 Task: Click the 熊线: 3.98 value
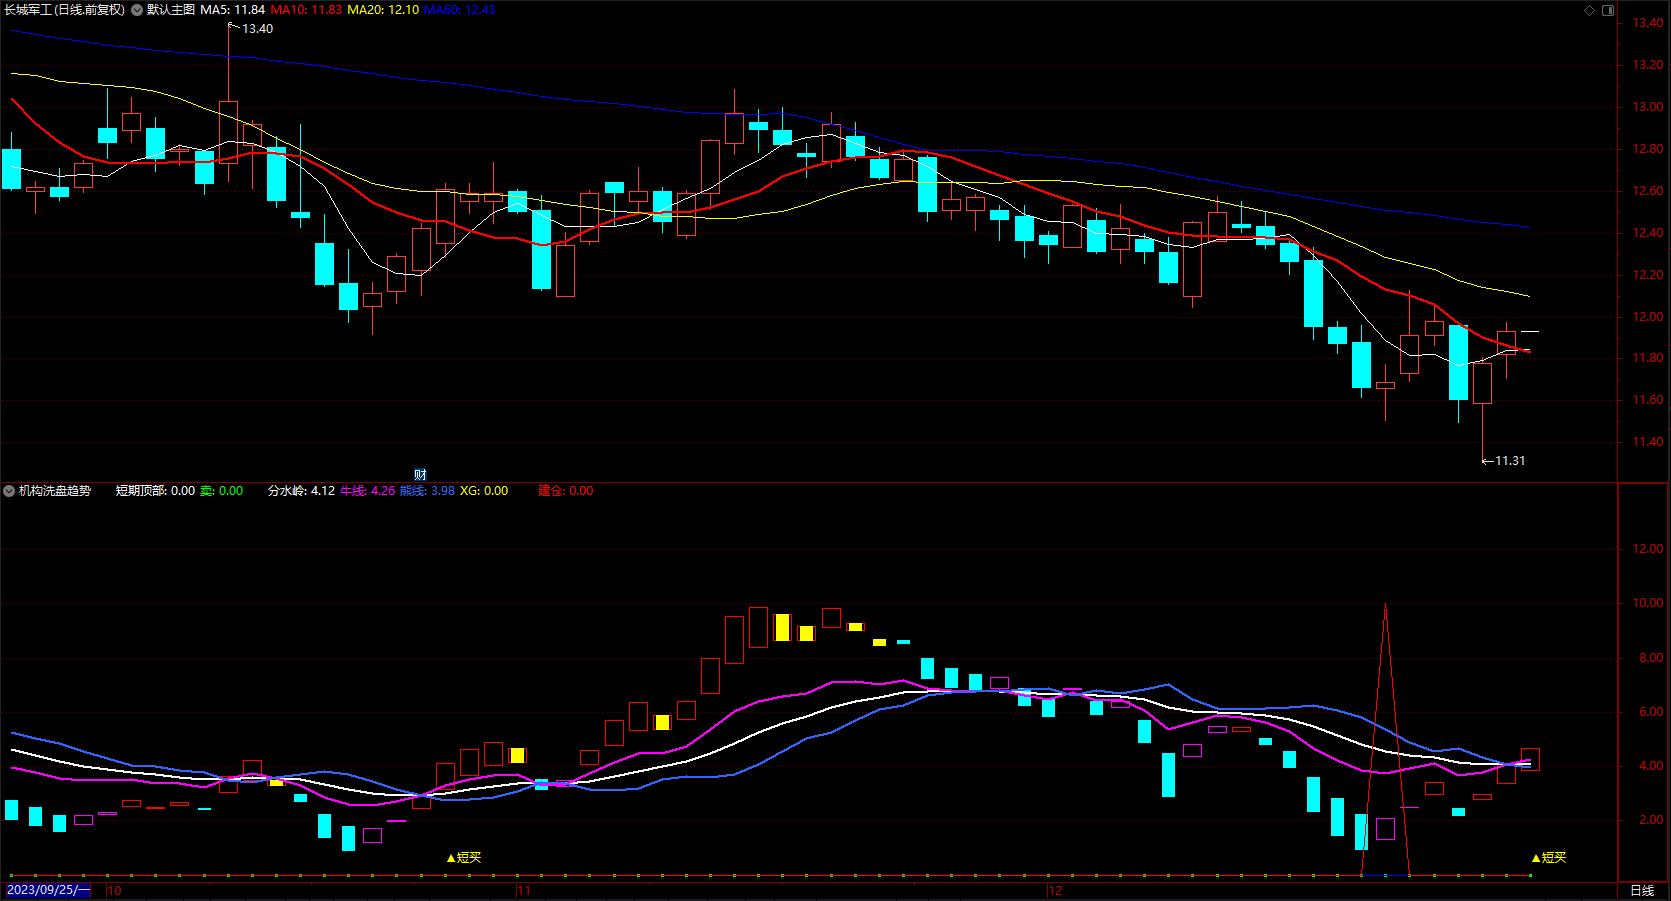tap(428, 491)
